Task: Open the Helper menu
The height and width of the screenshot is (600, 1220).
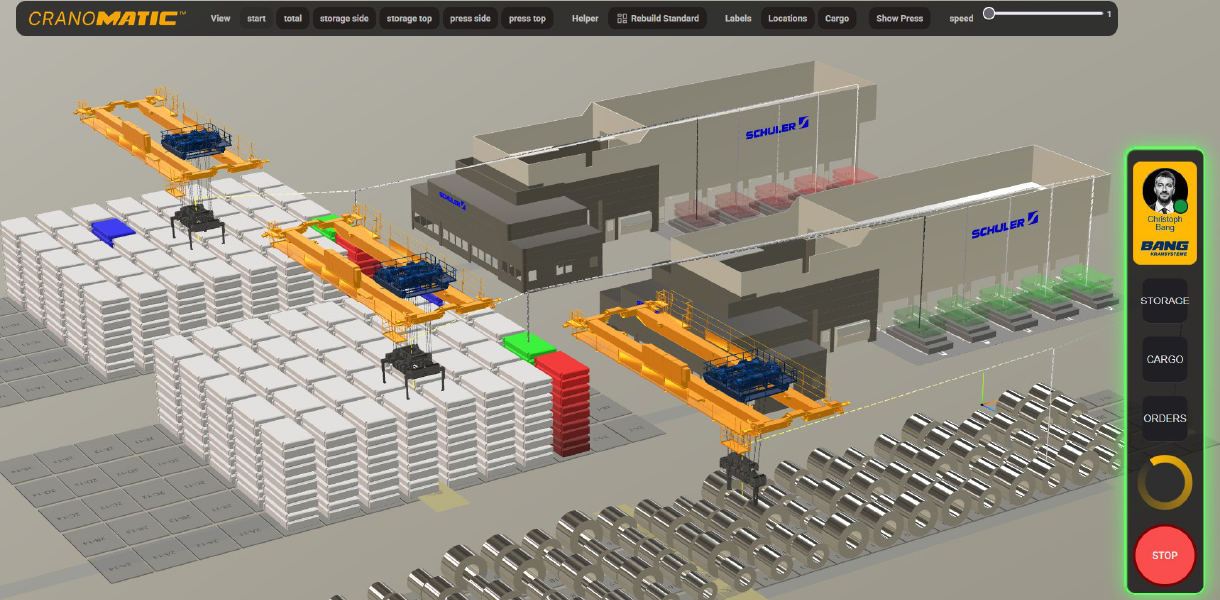Action: [x=584, y=18]
